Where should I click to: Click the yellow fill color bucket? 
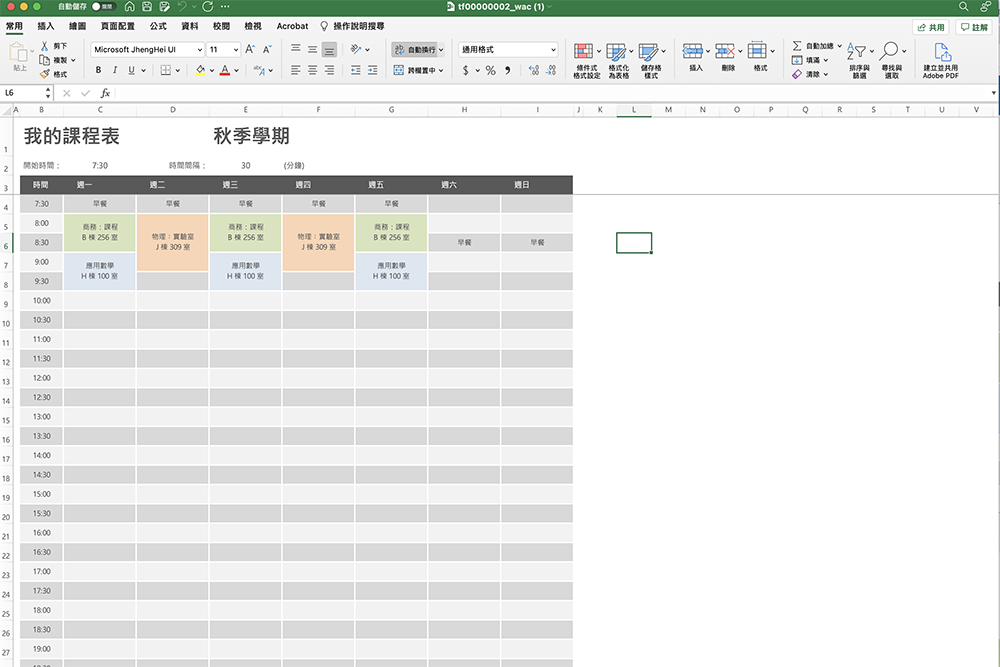199,70
